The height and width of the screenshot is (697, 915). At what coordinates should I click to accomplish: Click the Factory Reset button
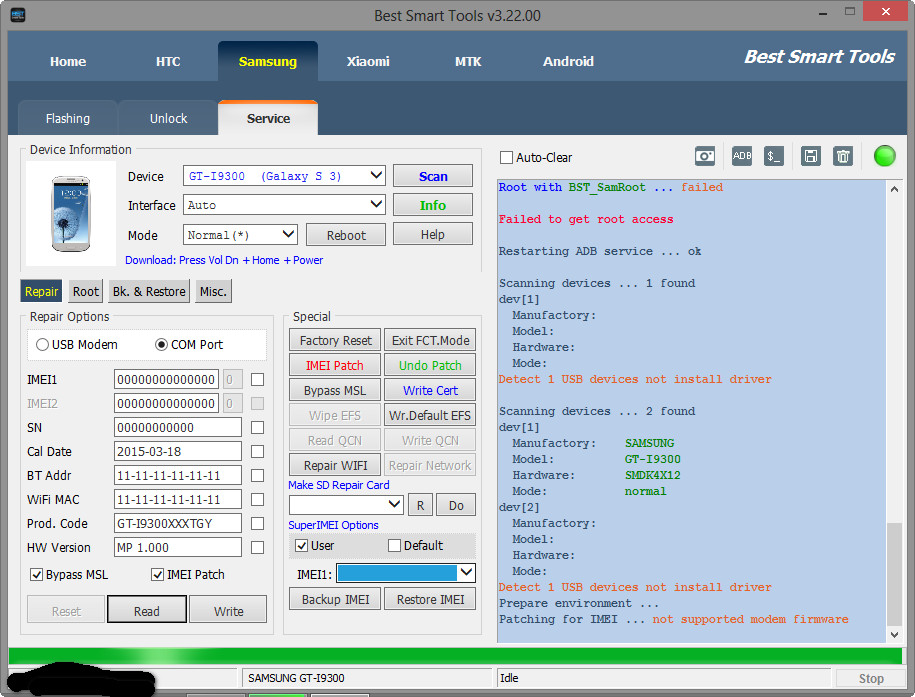335,340
